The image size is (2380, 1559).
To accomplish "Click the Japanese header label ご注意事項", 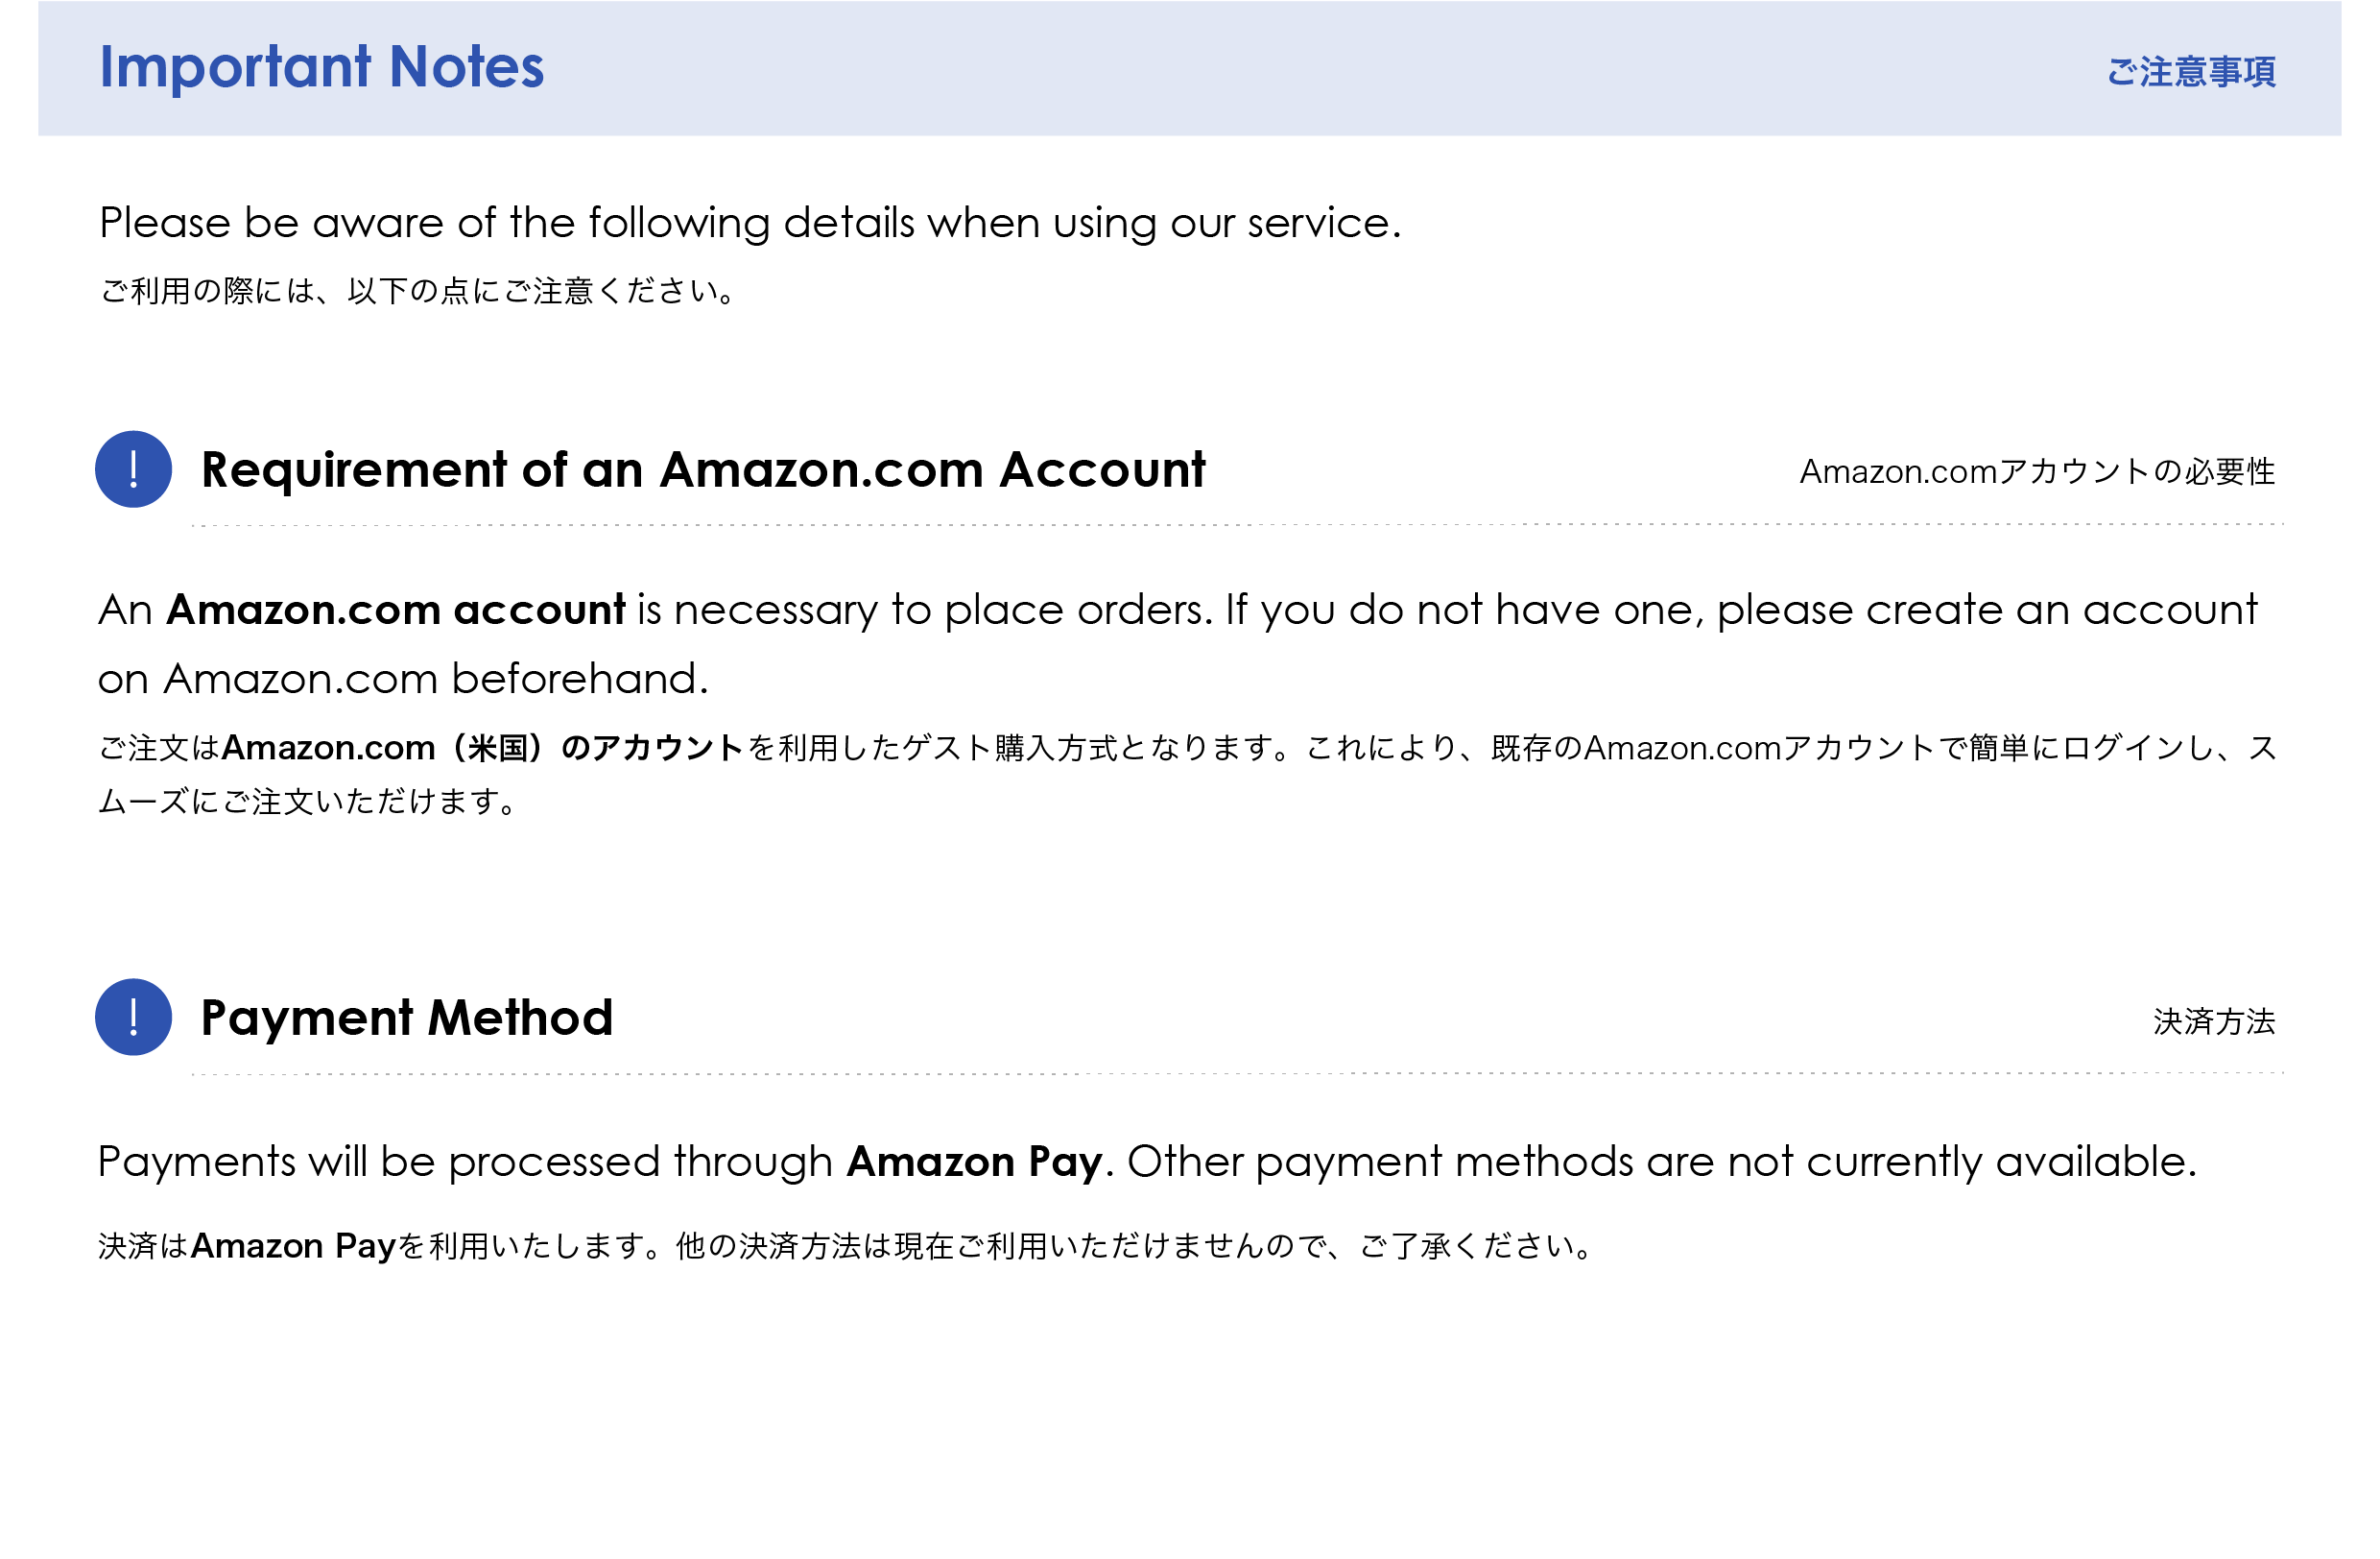I will coord(2190,72).
